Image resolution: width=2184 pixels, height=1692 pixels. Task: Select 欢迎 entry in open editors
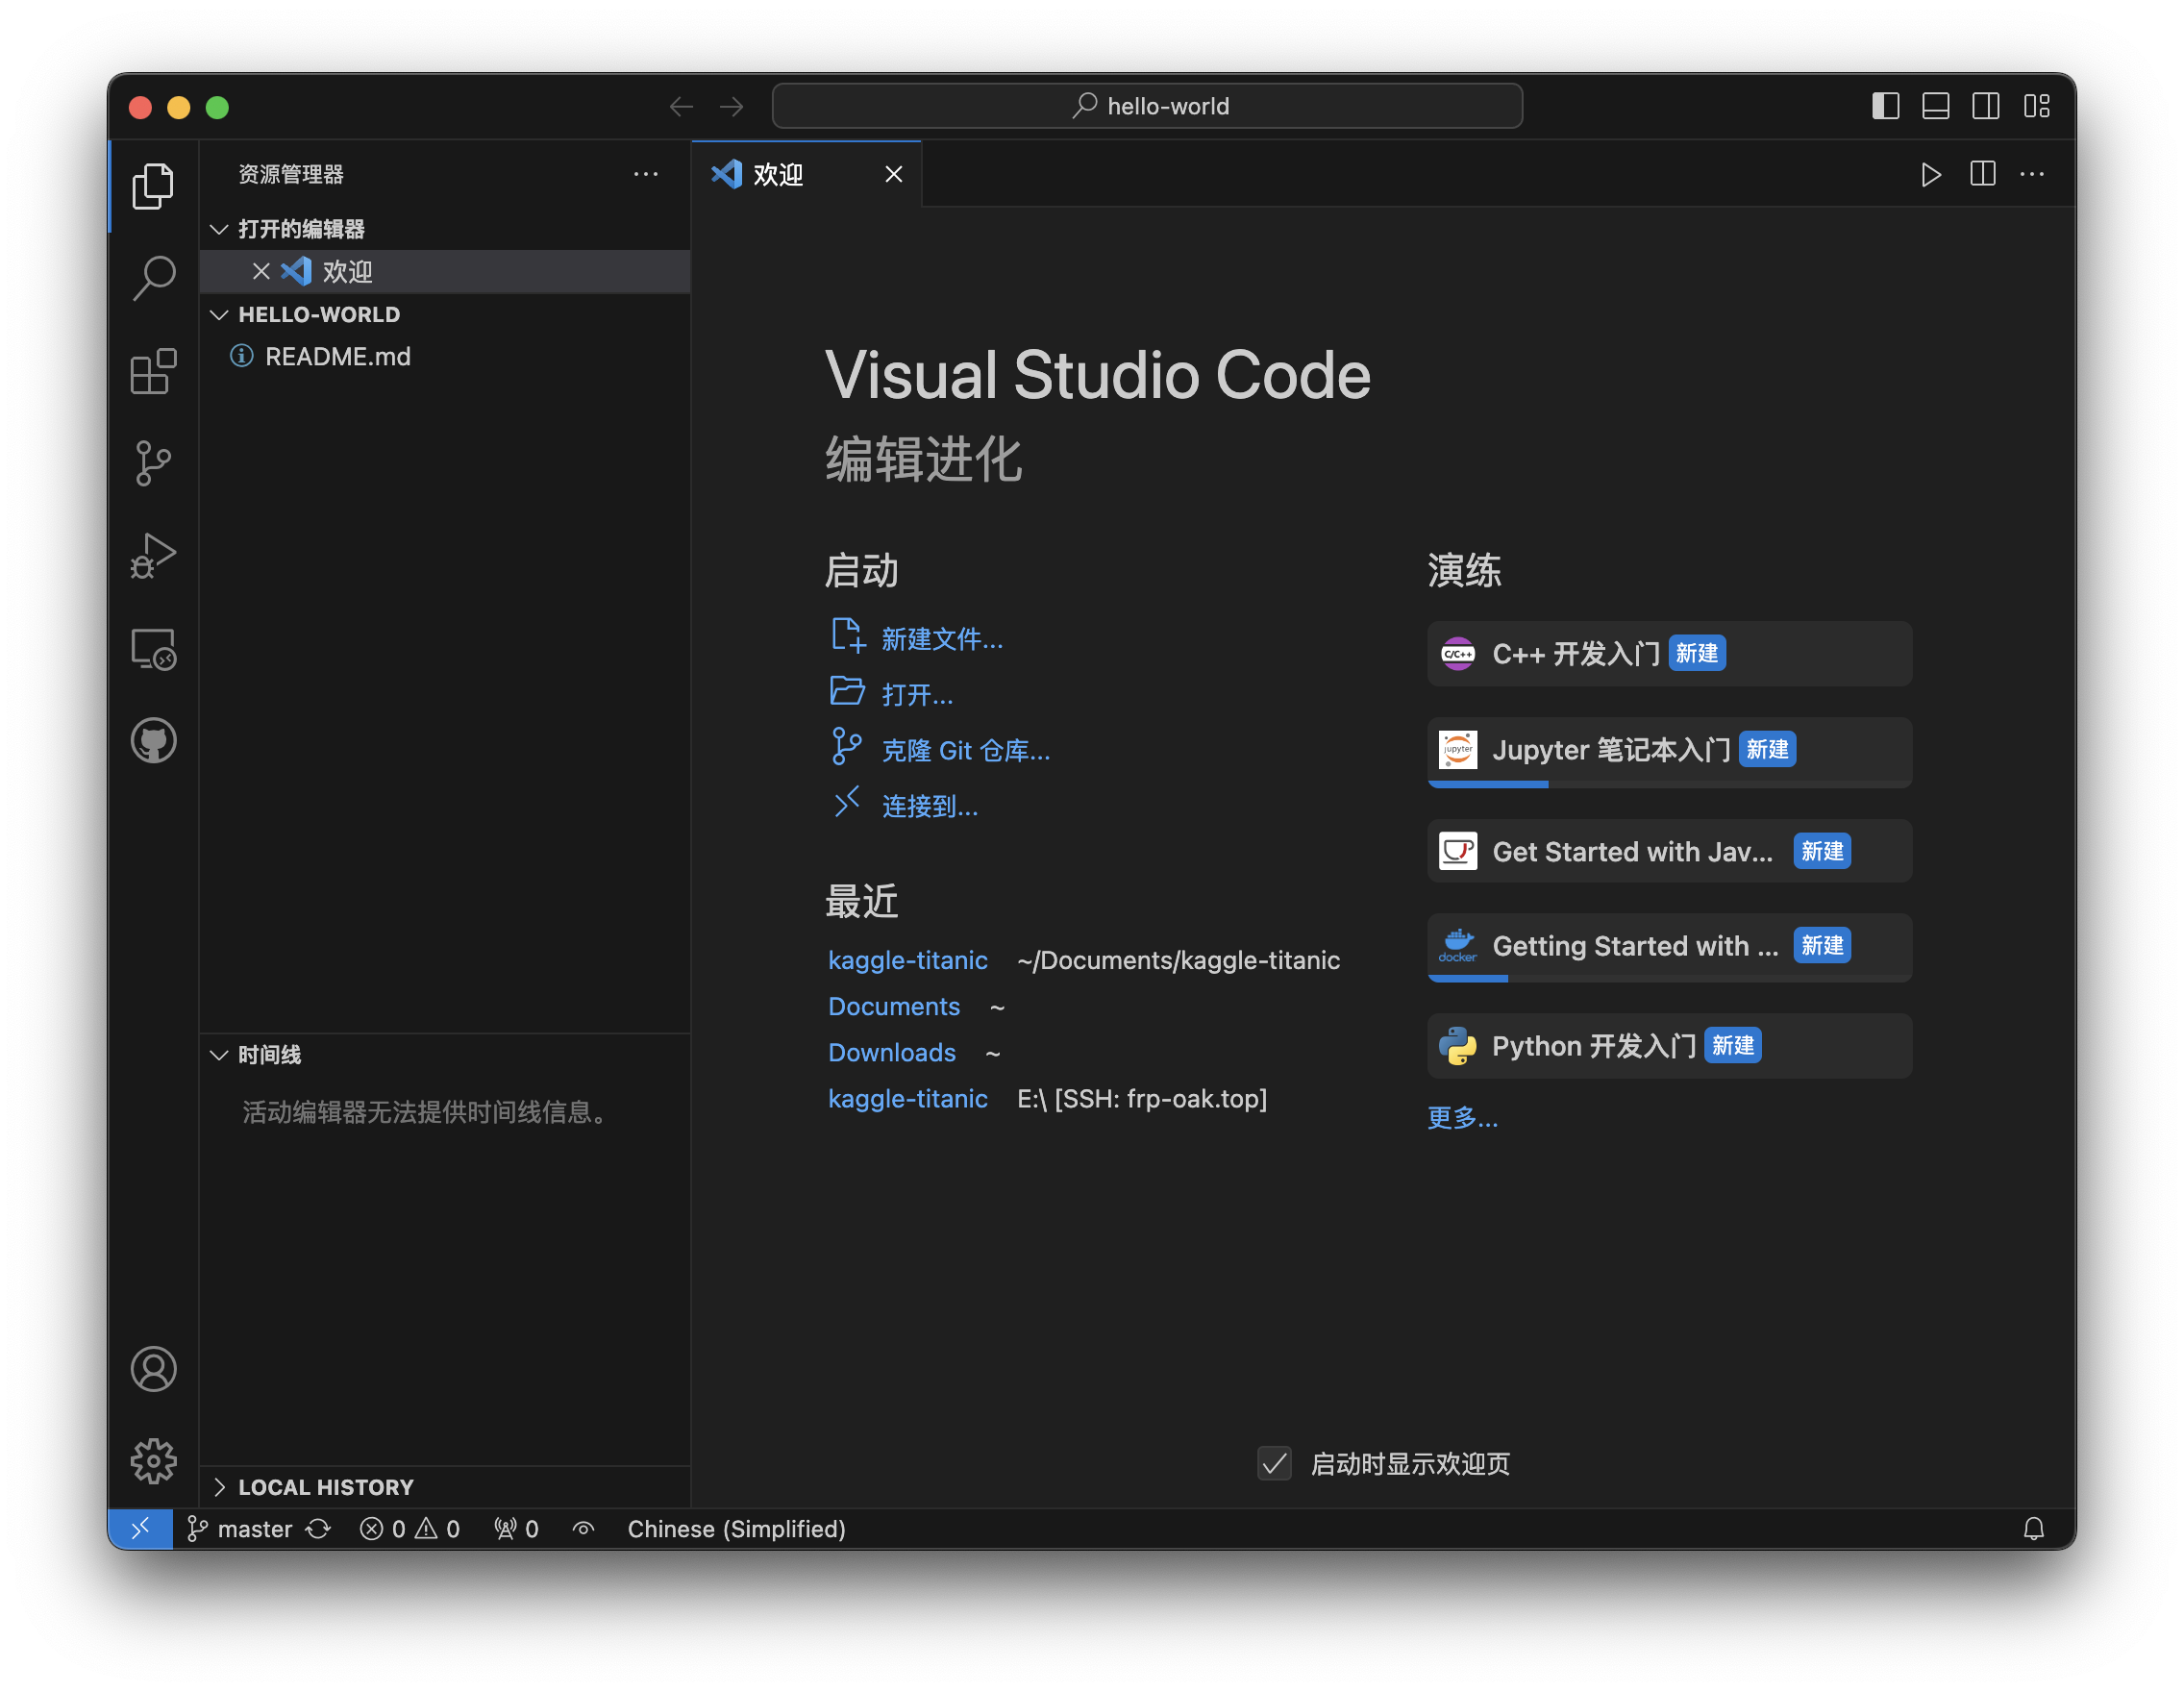(x=445, y=271)
